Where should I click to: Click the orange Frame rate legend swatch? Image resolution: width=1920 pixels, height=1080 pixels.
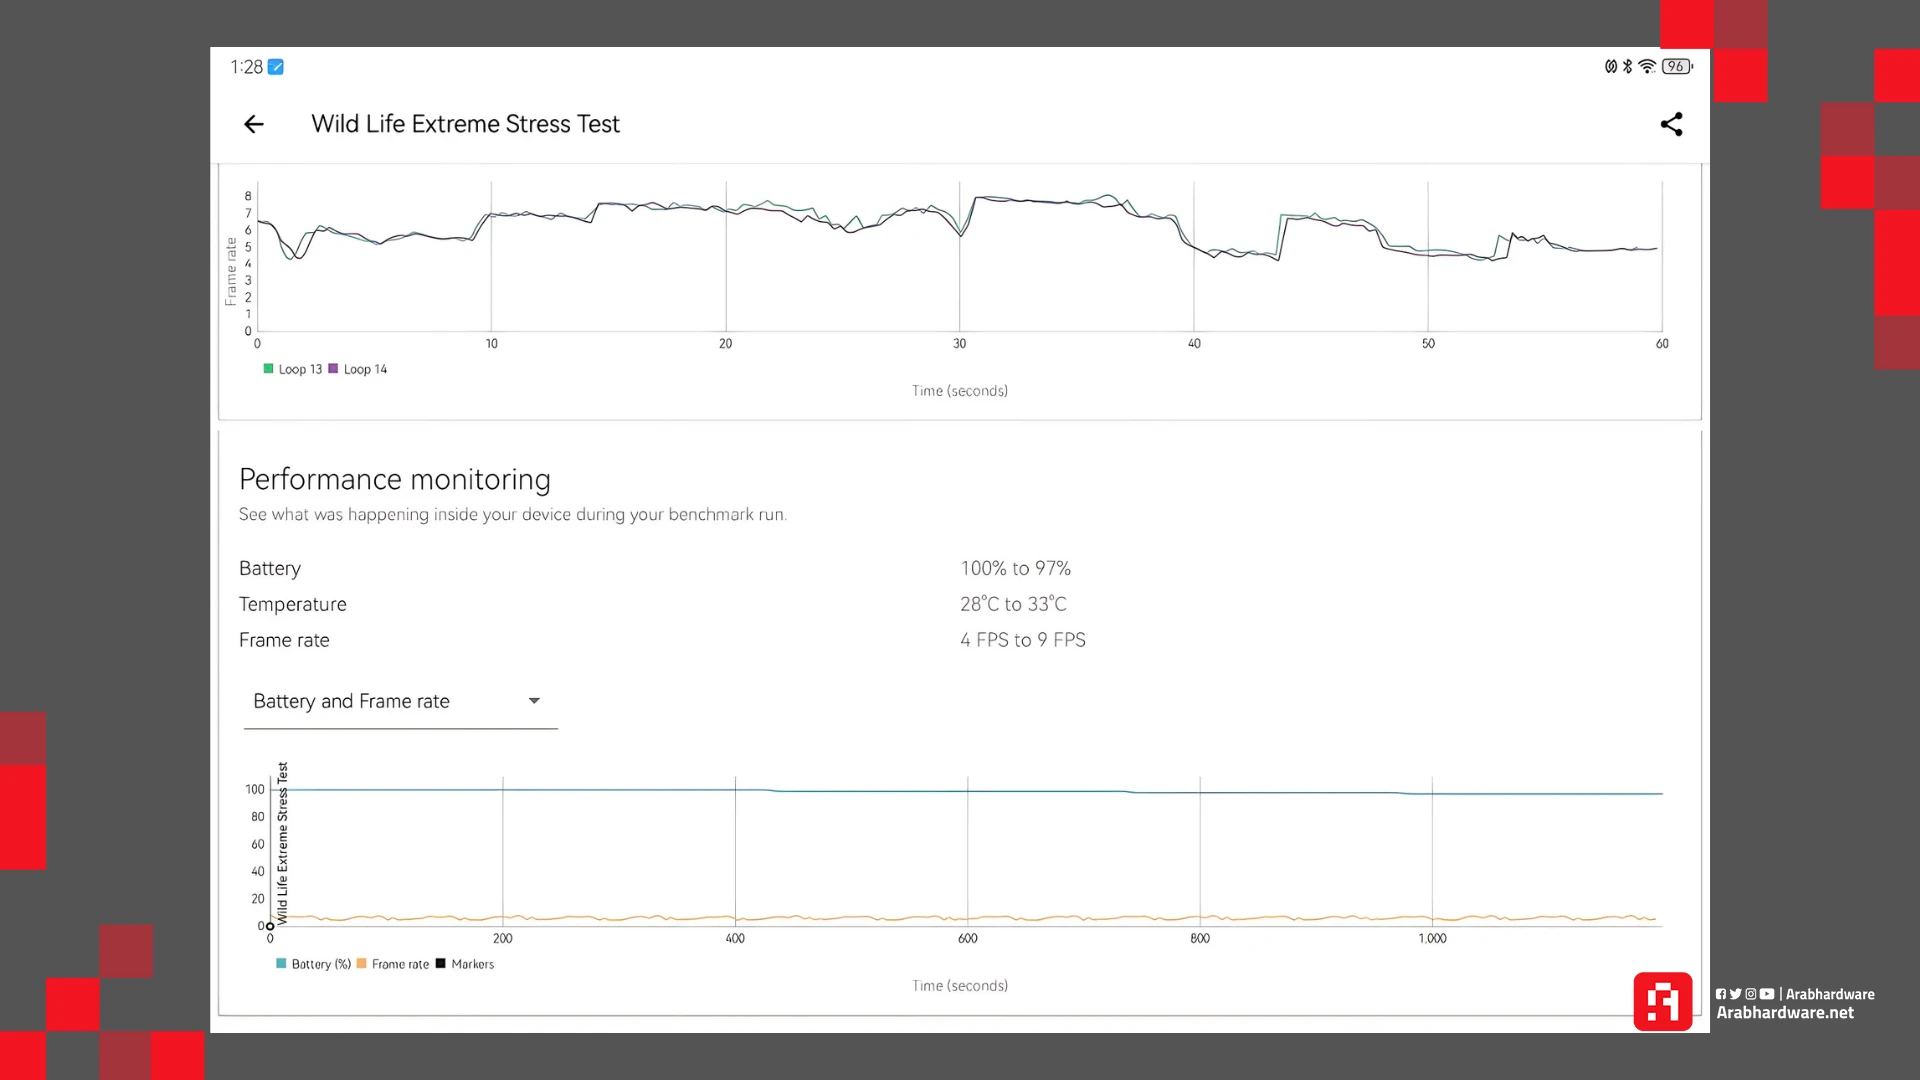tap(362, 964)
